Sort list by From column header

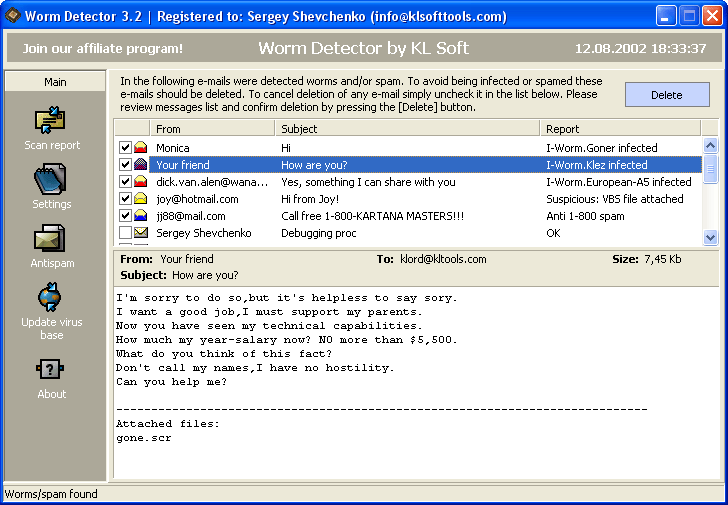[212, 129]
